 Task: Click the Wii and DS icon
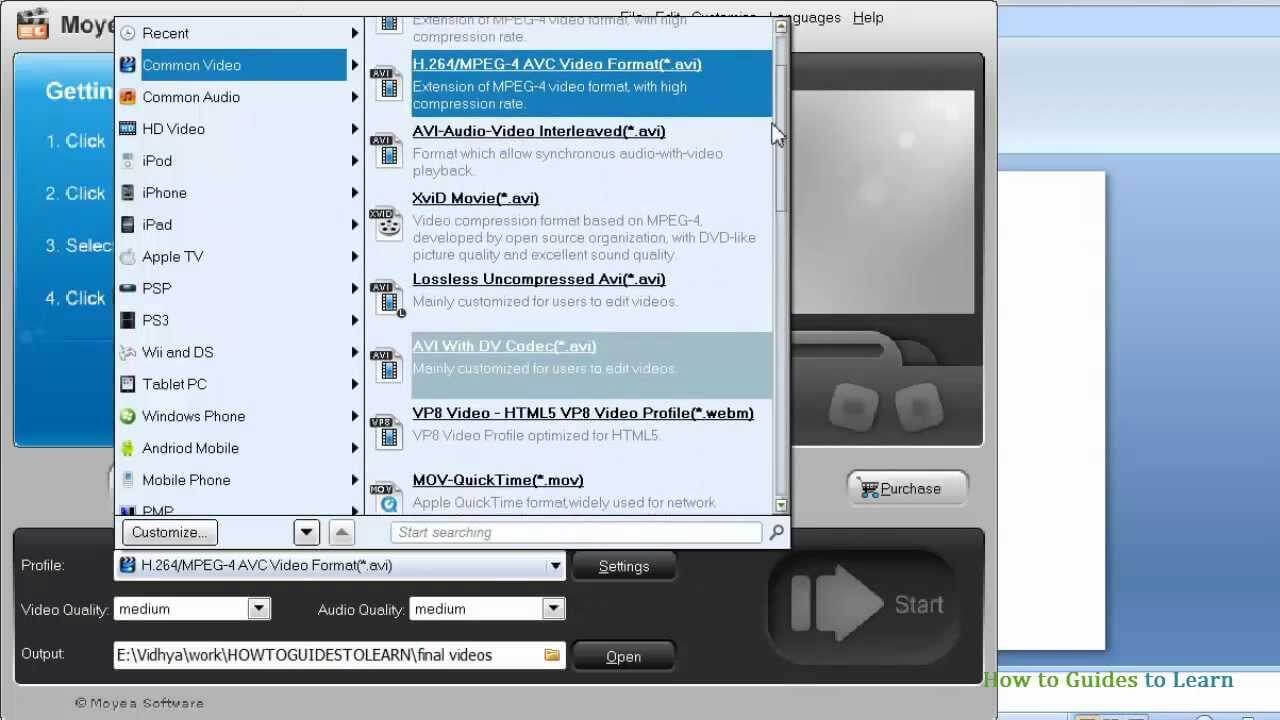127,353
